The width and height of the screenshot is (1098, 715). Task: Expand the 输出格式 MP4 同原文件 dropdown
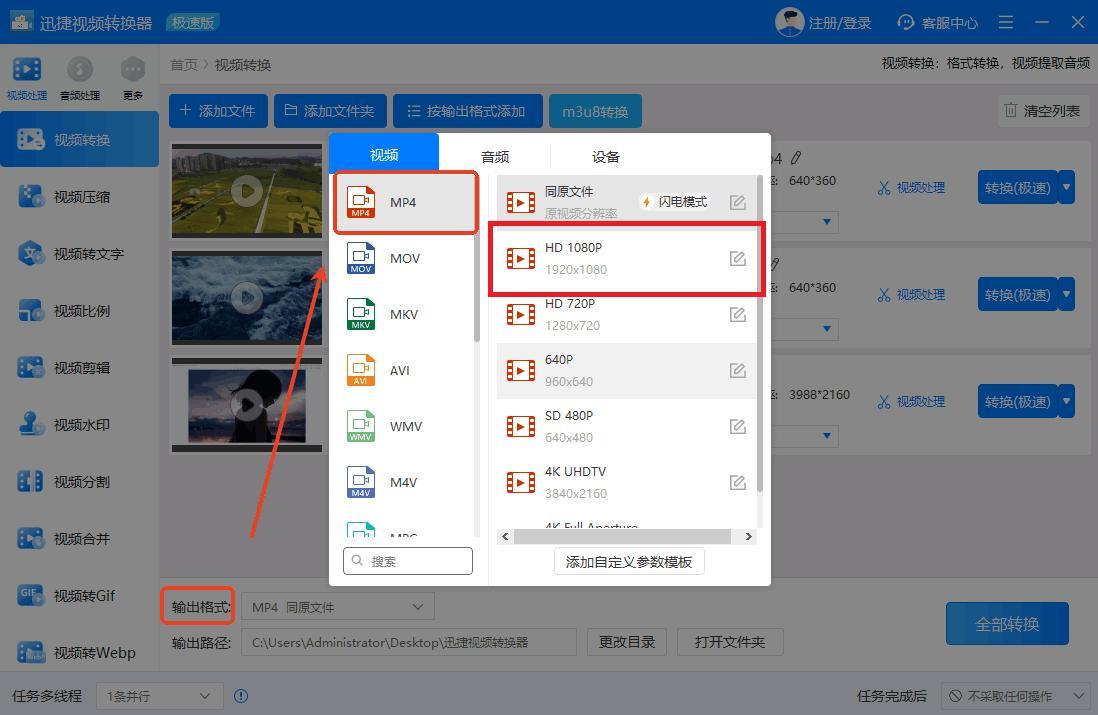(x=338, y=607)
